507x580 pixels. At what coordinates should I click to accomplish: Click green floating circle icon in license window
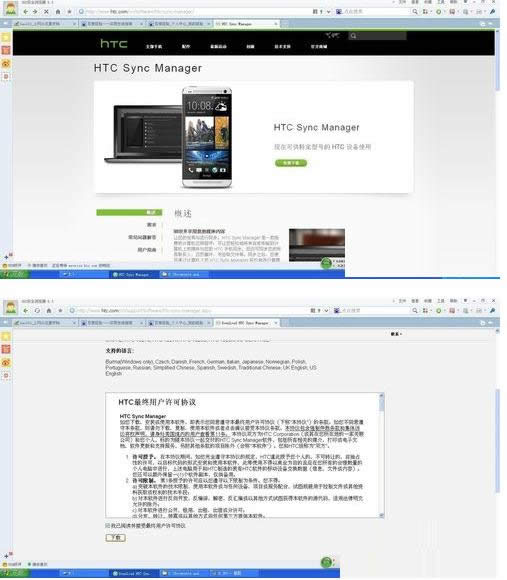coord(326,563)
